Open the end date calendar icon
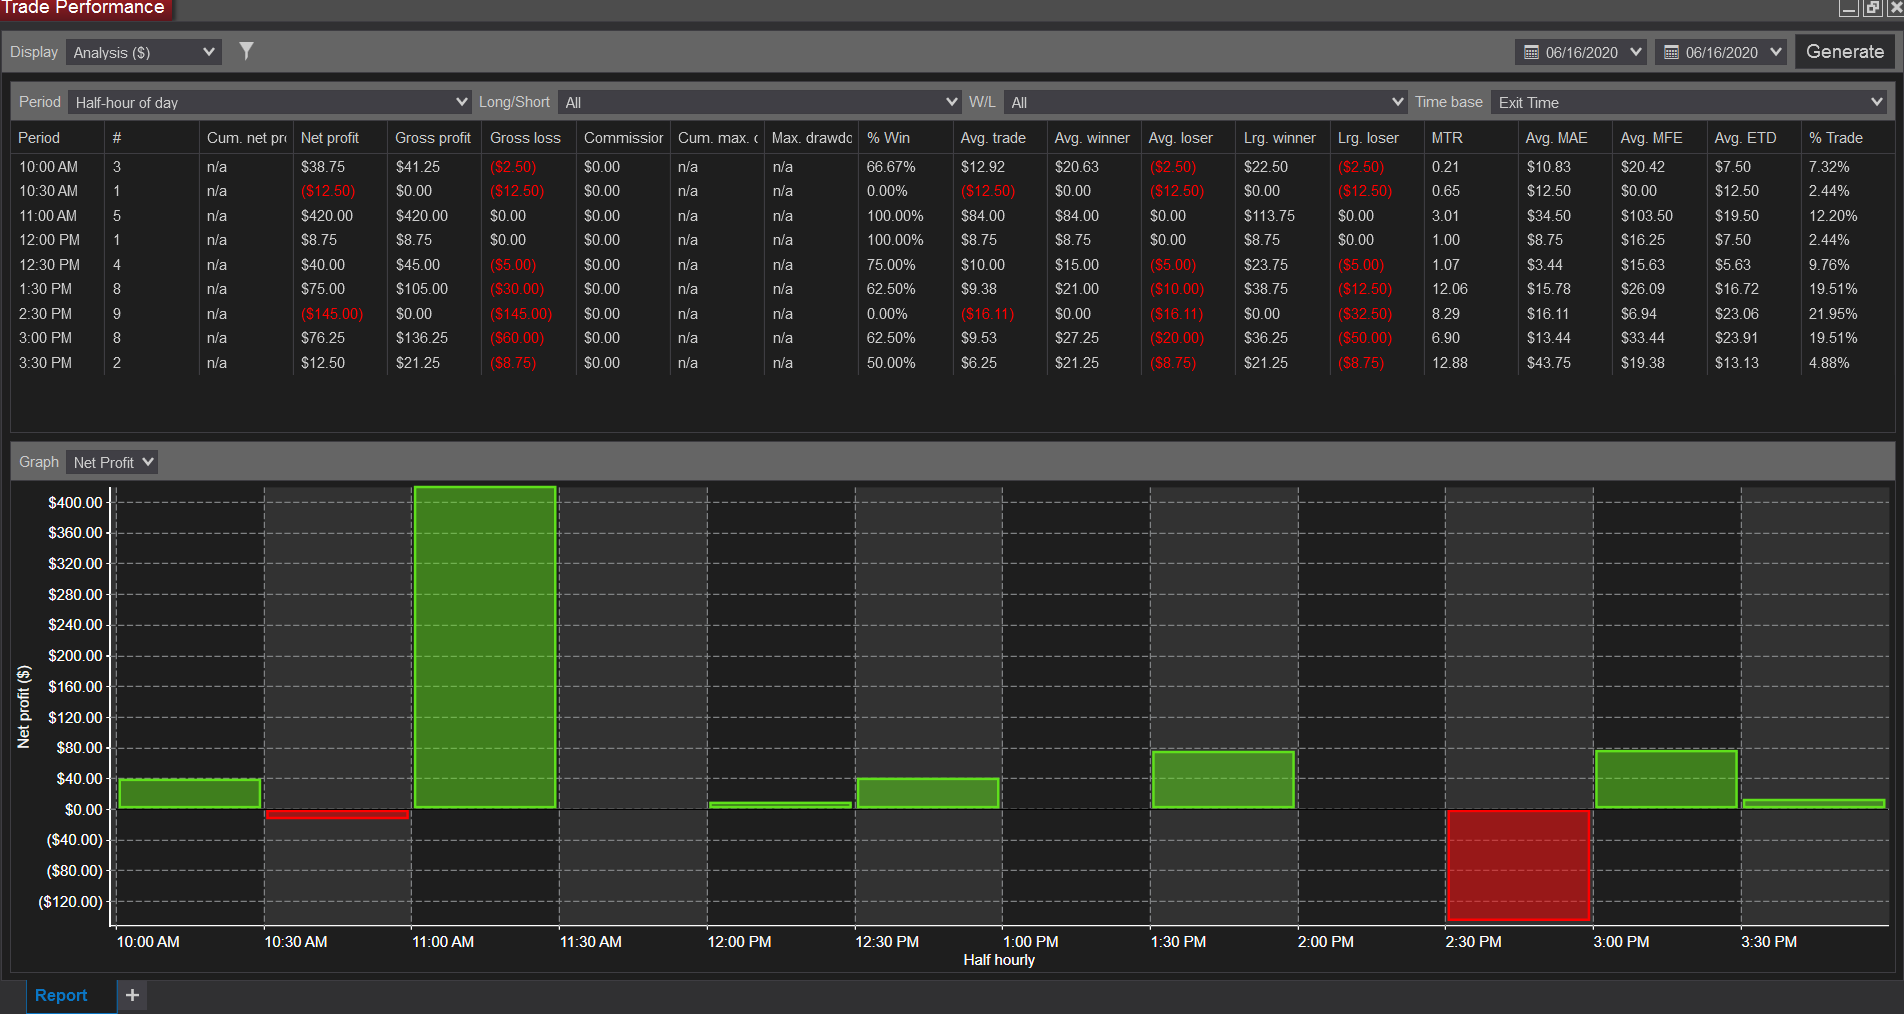This screenshot has width=1904, height=1014. (x=1671, y=52)
